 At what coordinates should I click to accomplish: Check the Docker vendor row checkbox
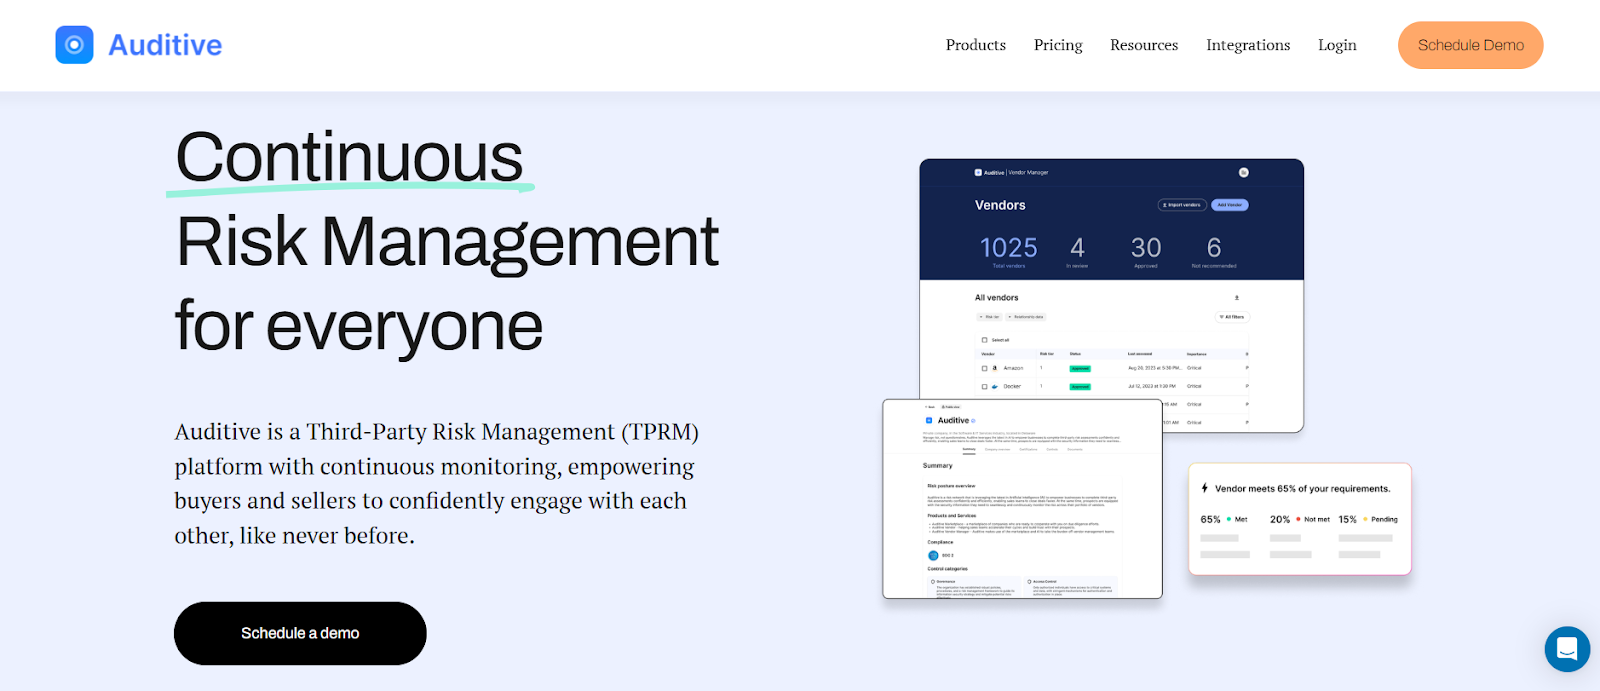(984, 386)
